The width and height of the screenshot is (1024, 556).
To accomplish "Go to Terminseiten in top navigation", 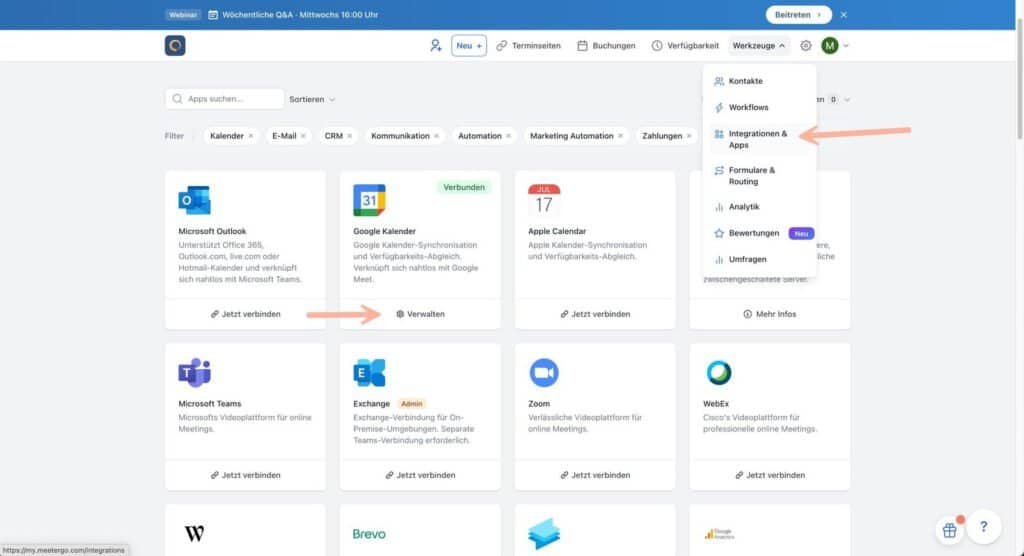I will pos(528,46).
